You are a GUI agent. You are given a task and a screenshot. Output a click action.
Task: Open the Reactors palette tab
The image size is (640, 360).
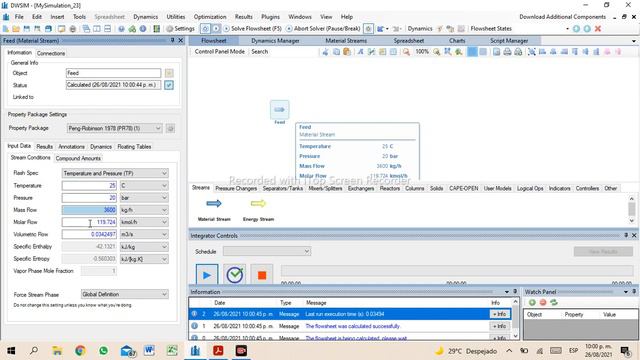click(390, 188)
